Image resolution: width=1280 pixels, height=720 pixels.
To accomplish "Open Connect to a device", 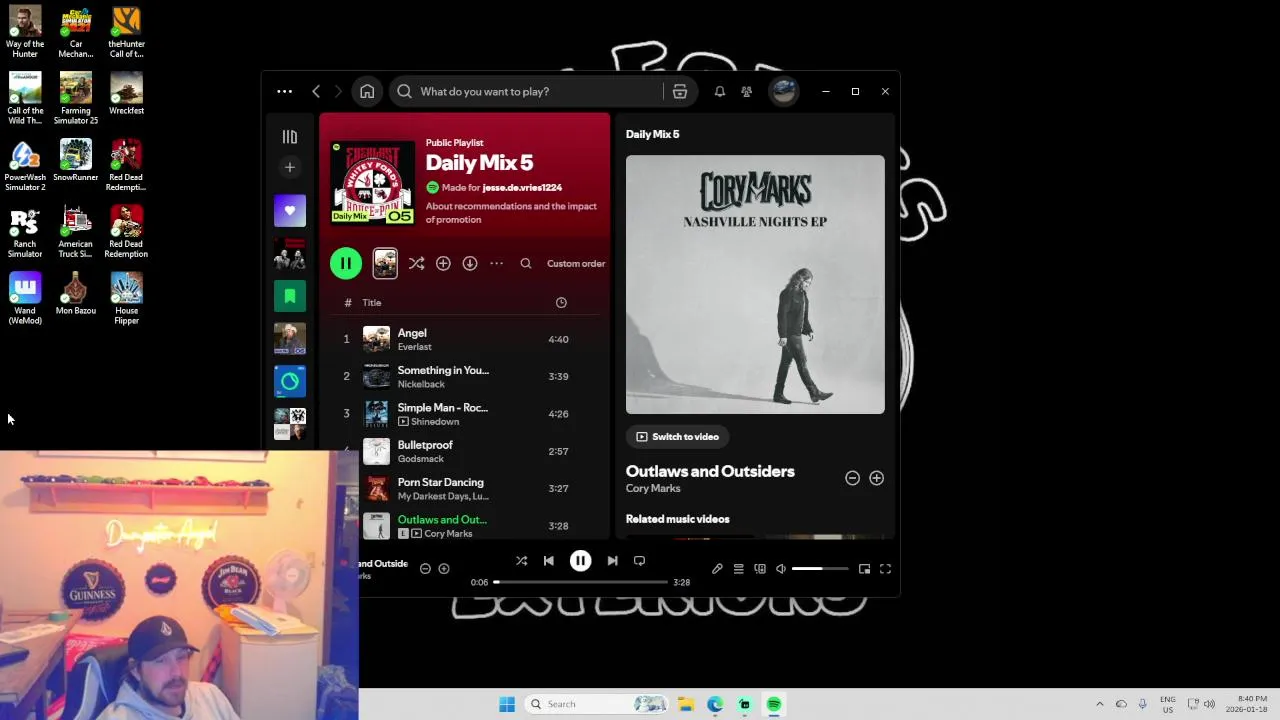I will pos(760,569).
